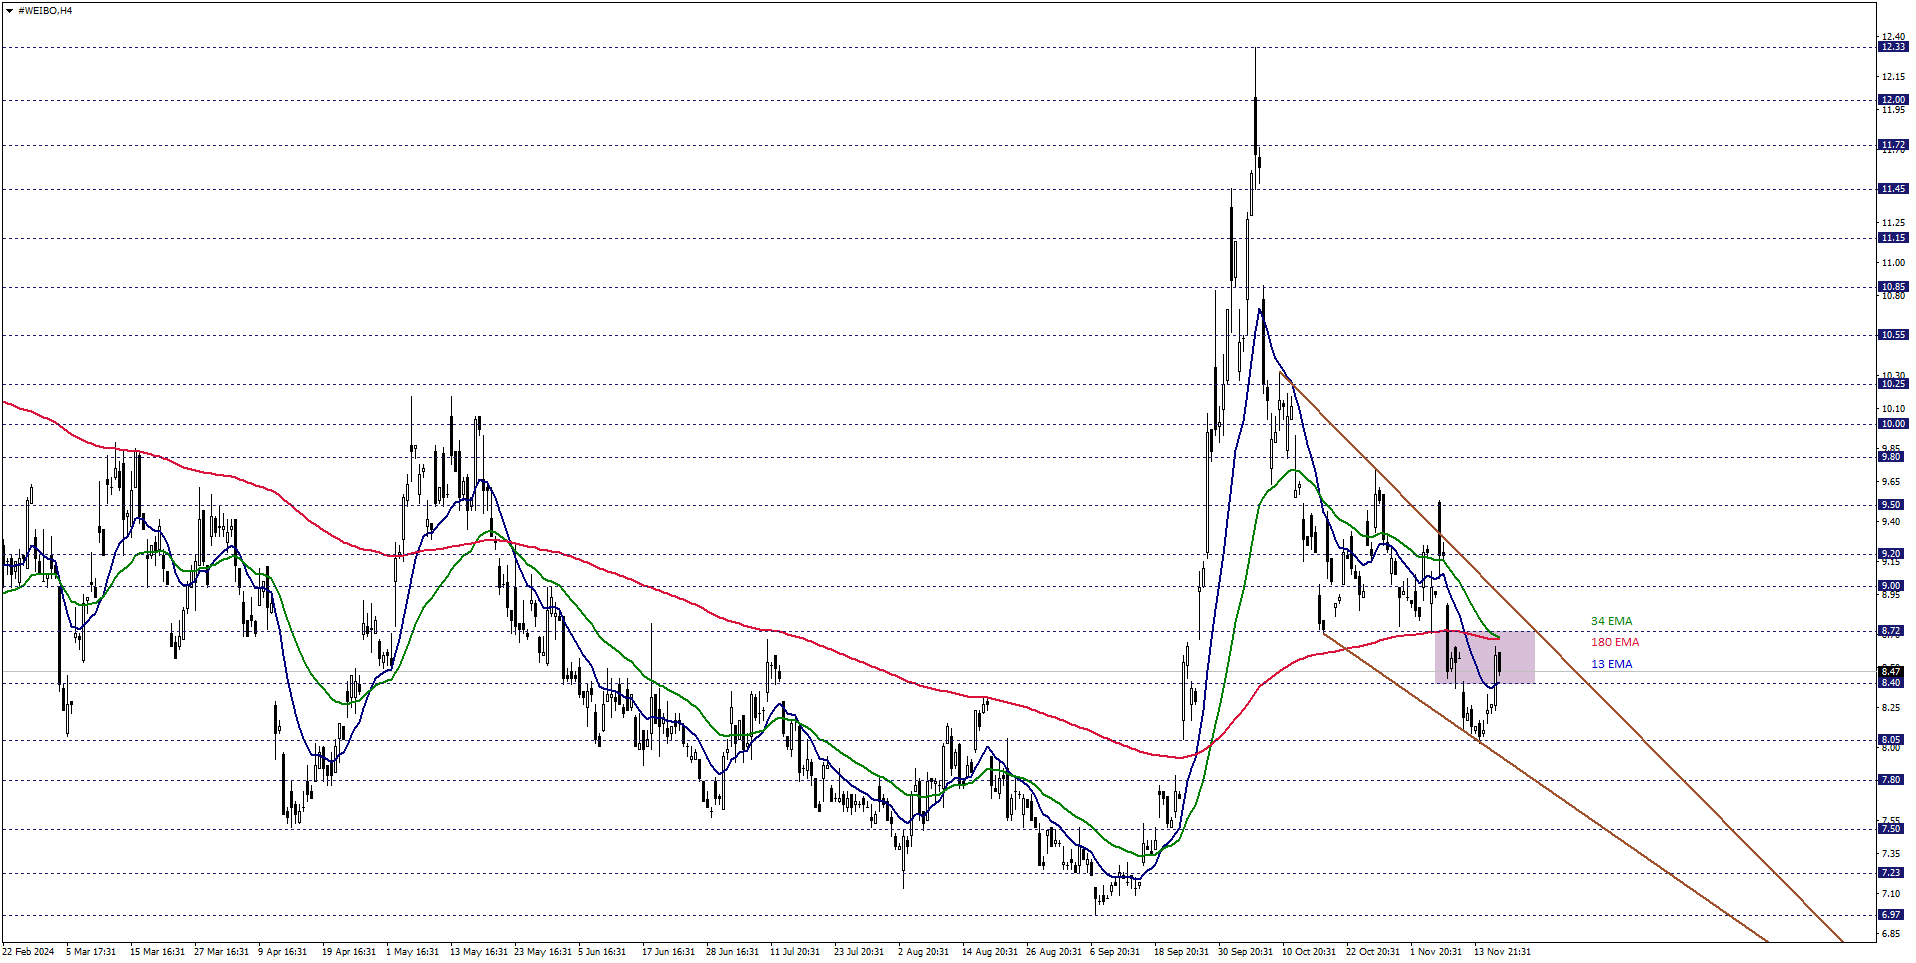
Task: Click the 18 Sep 20:31 time label
Action: [1181, 952]
